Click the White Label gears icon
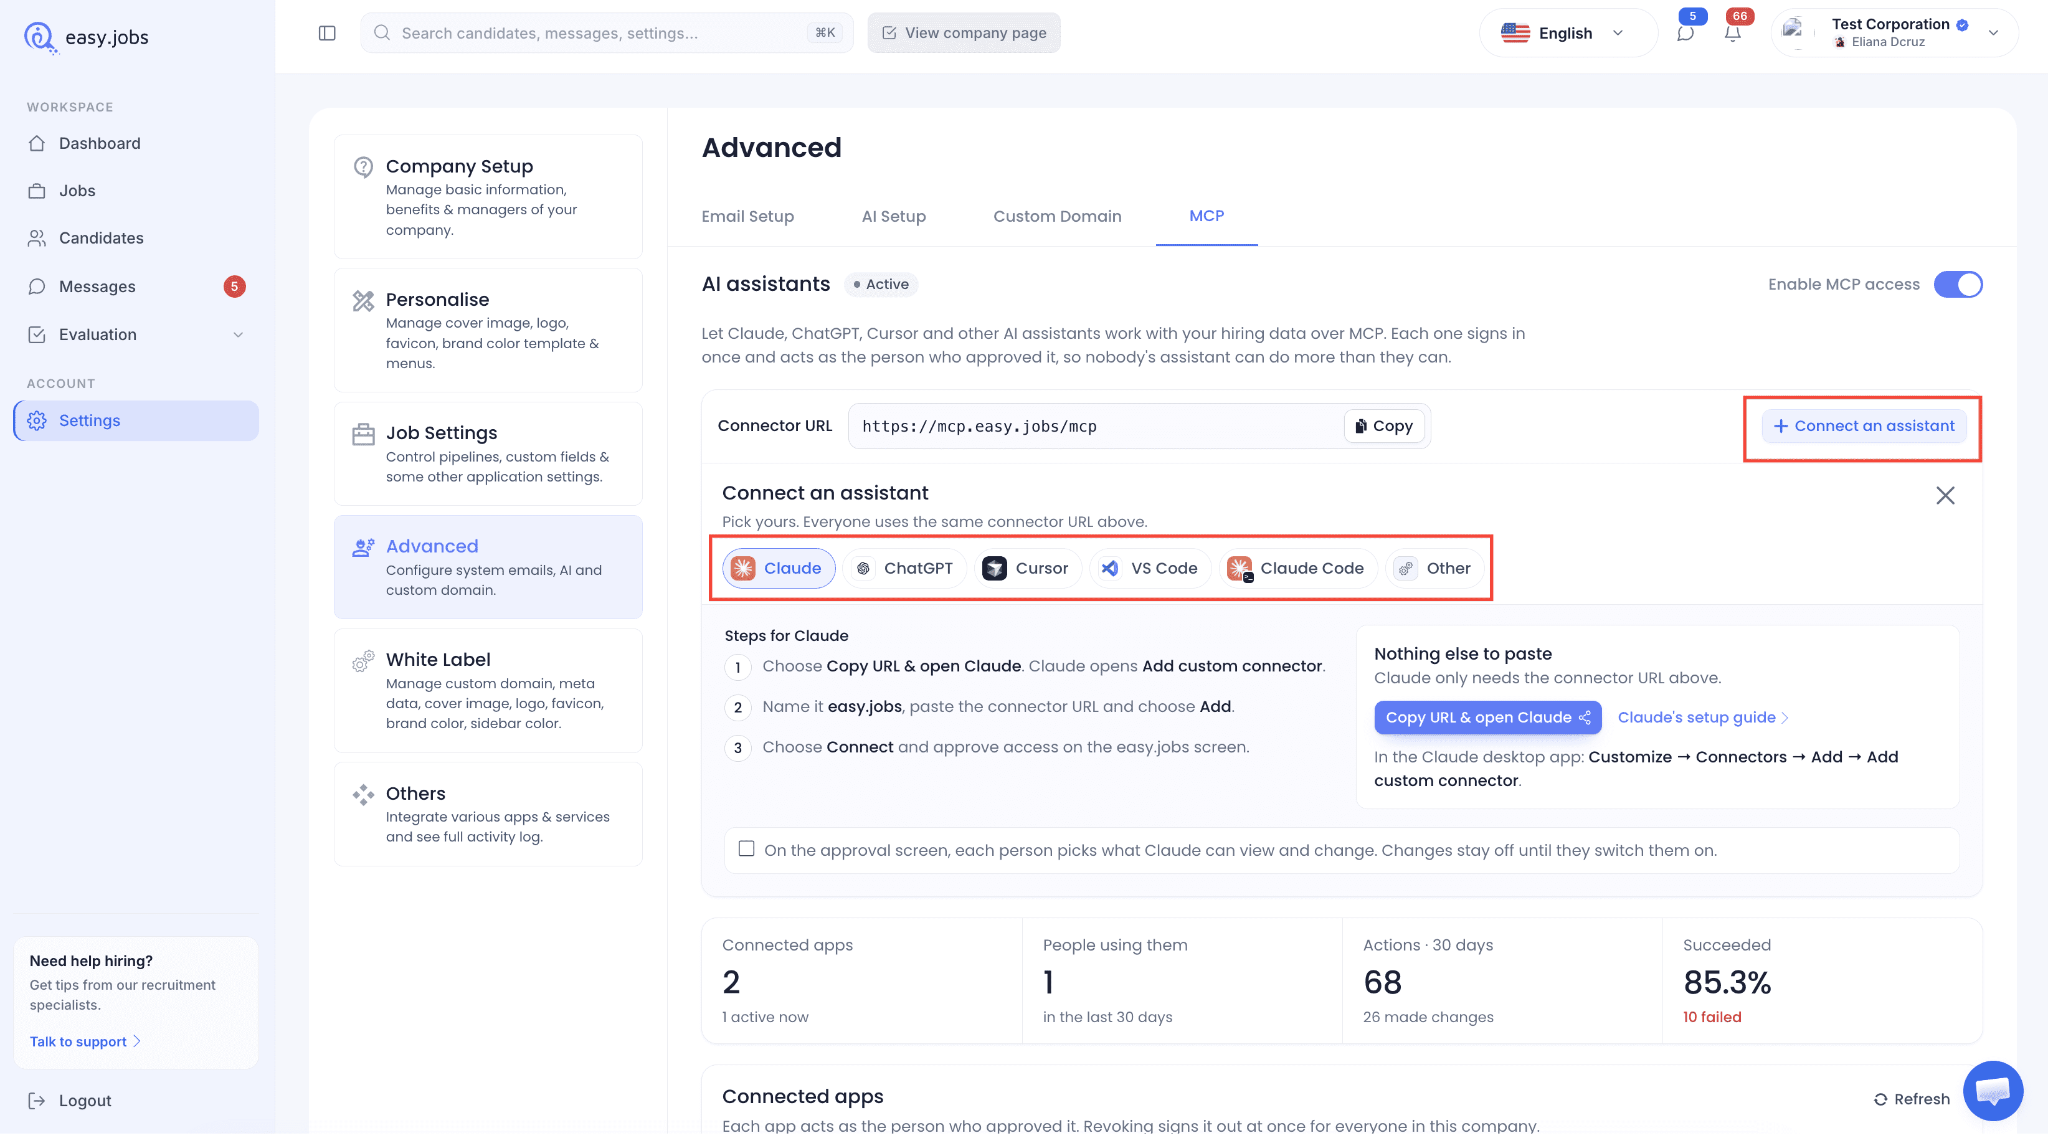Image resolution: width=2048 pixels, height=1134 pixels. 364,661
